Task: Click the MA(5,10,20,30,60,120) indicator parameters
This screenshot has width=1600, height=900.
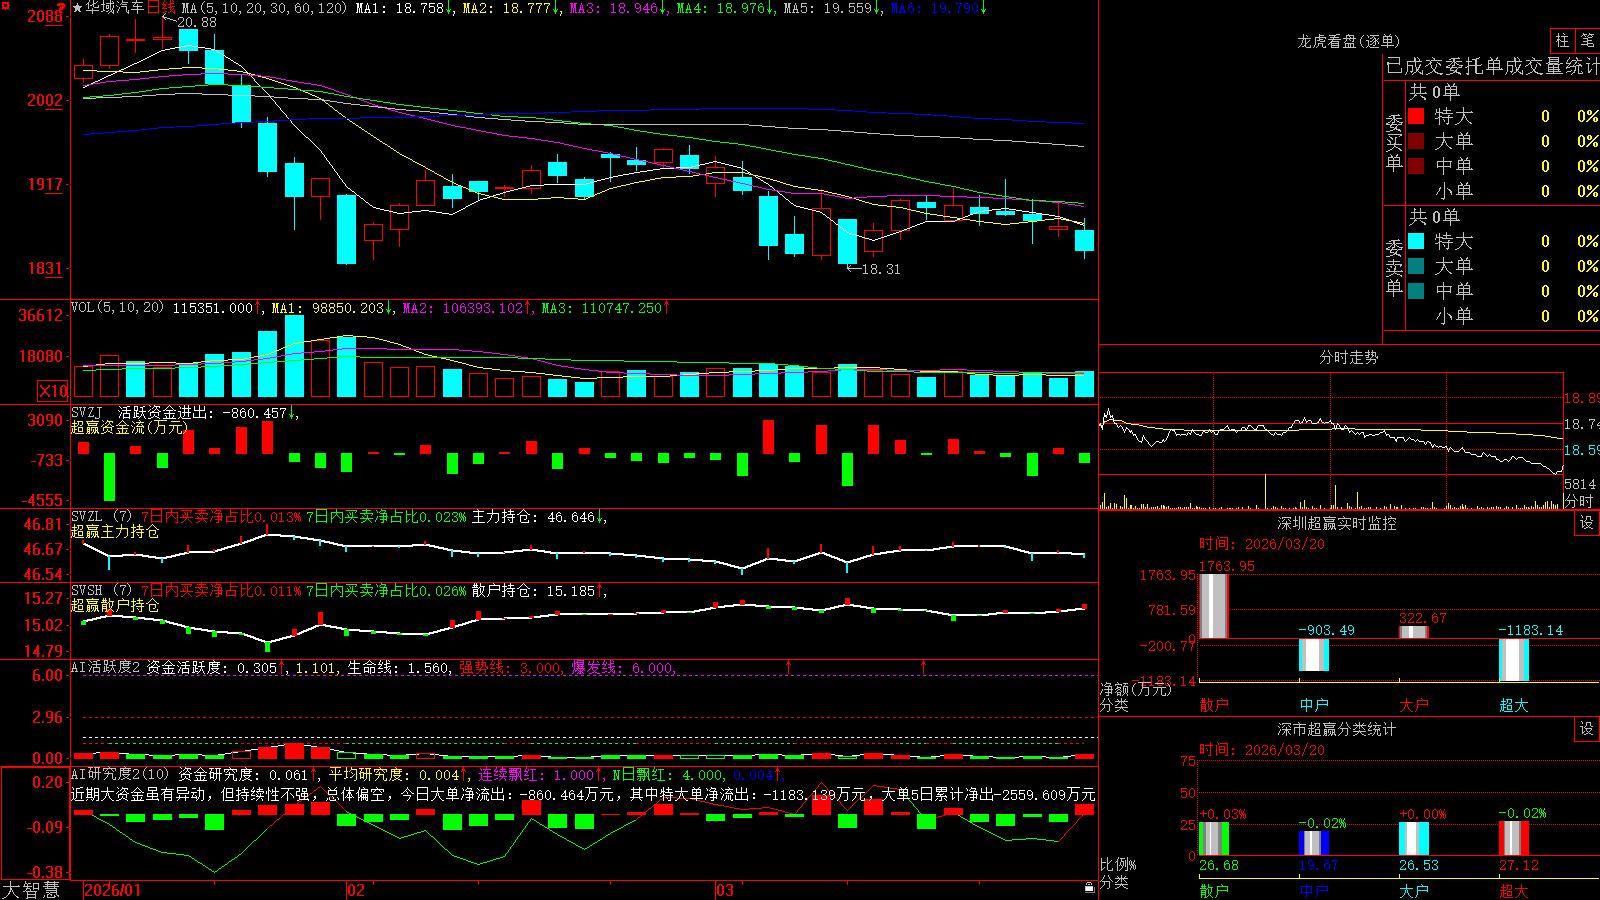Action: pyautogui.click(x=264, y=8)
